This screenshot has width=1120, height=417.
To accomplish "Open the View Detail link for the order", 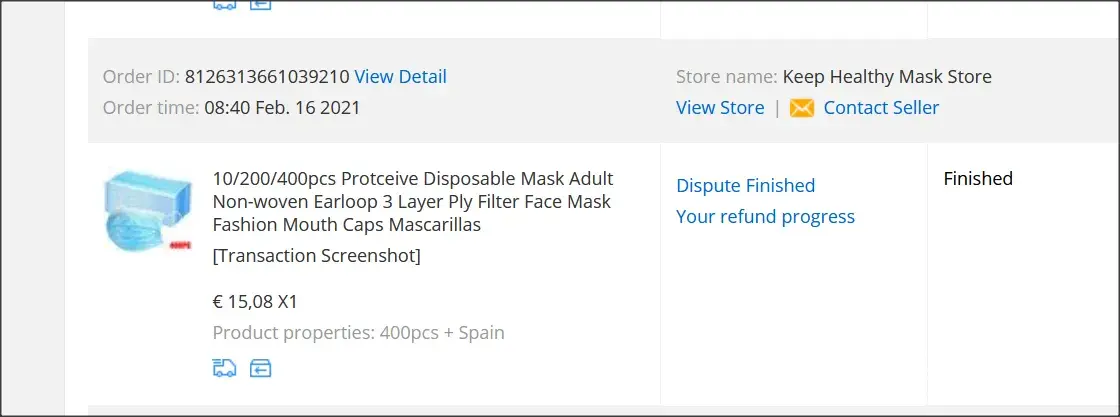I will click(400, 77).
